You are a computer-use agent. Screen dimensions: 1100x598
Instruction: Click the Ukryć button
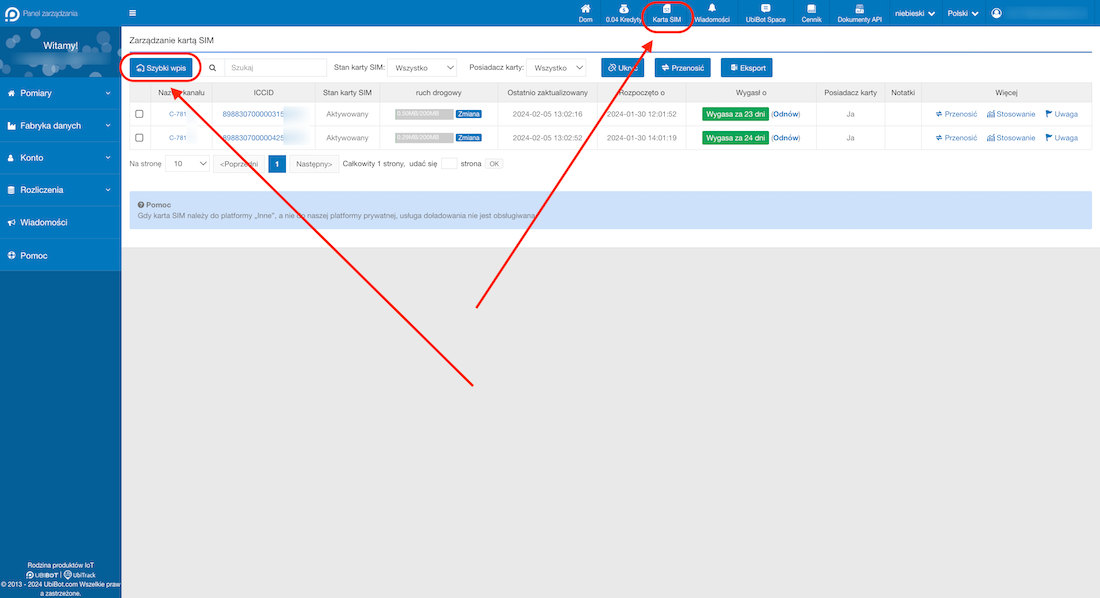click(622, 68)
